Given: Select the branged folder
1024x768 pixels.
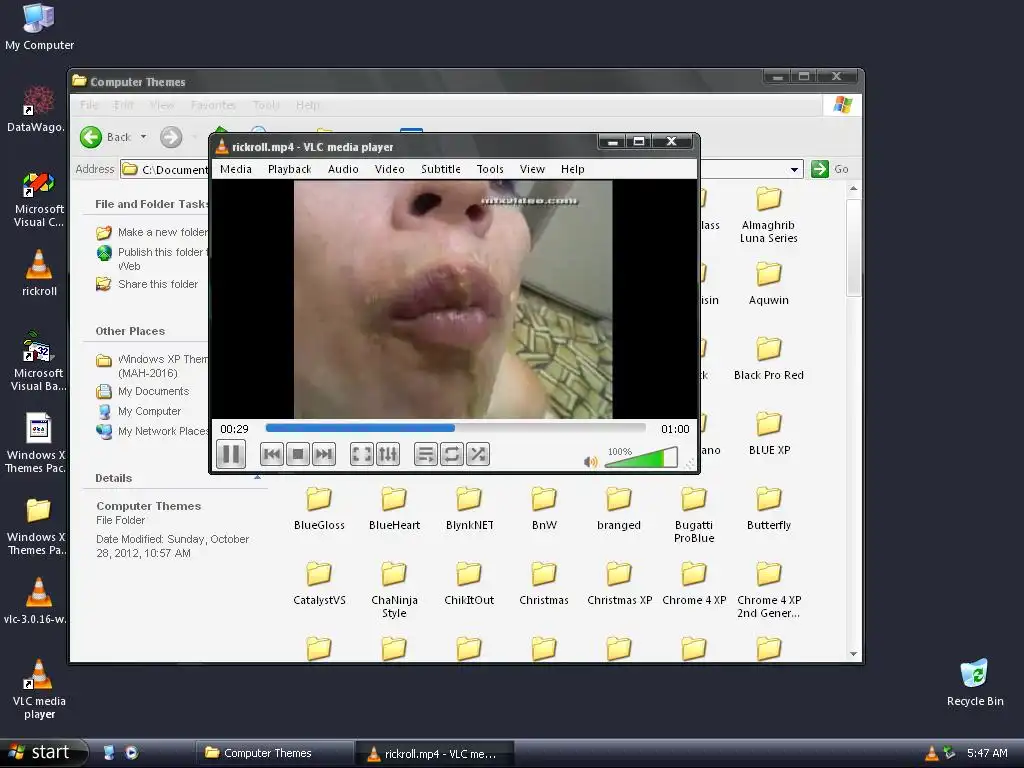Looking at the screenshot, I should (618, 509).
